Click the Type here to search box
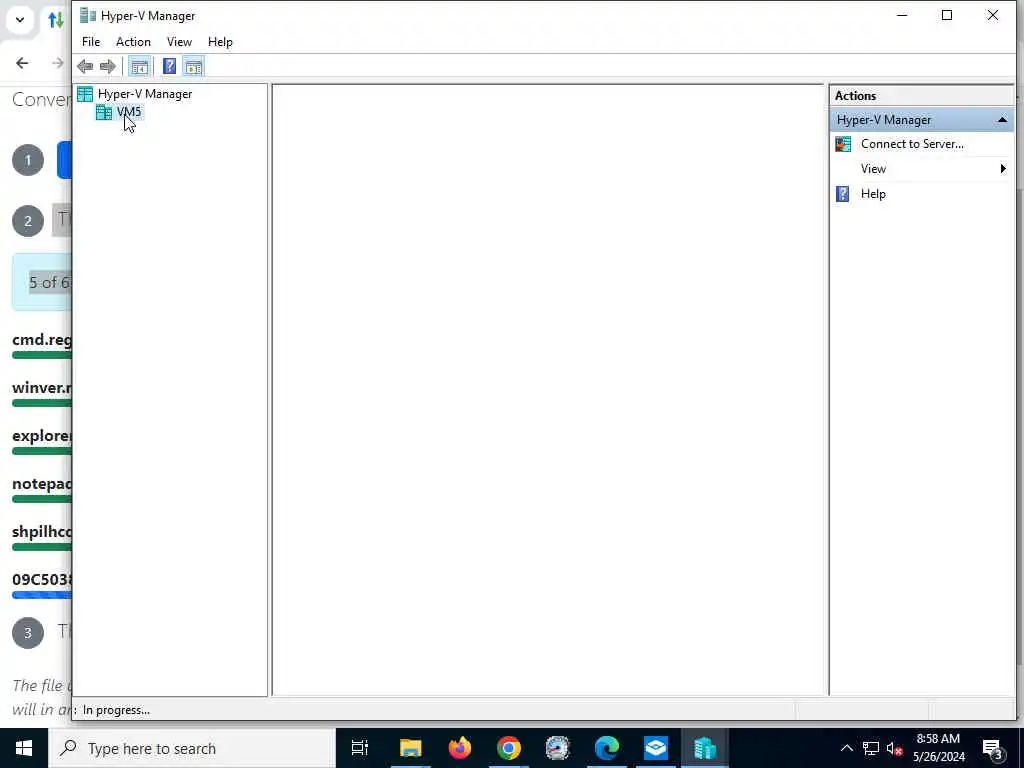 [x=191, y=748]
